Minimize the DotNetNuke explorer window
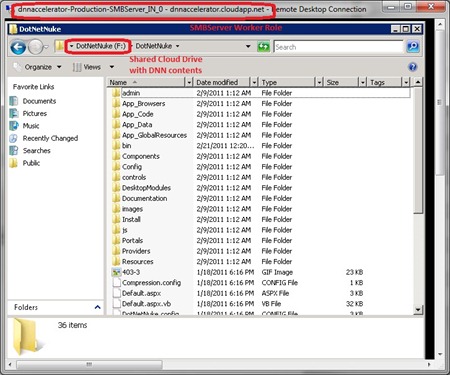This screenshot has width=450, height=375. 396,29
